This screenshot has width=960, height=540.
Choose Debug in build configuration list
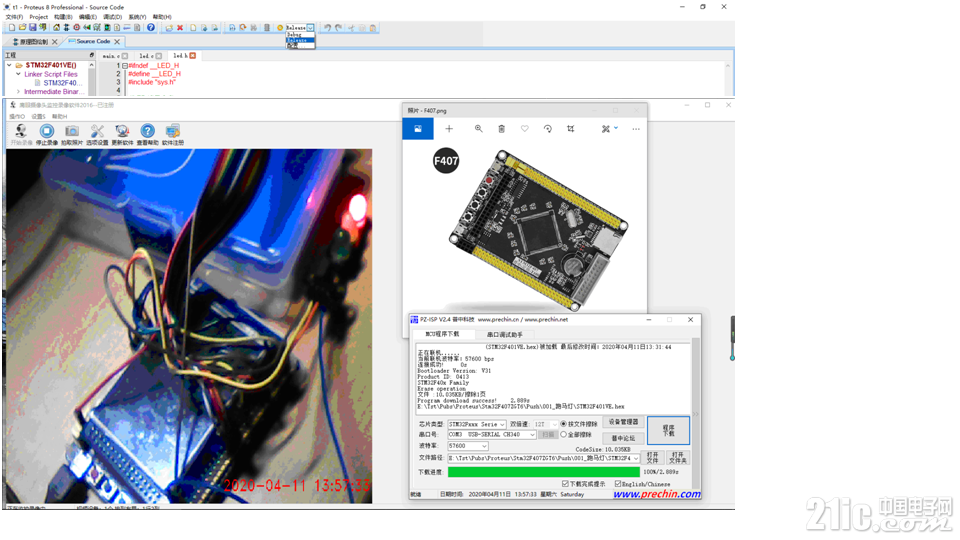coord(300,35)
